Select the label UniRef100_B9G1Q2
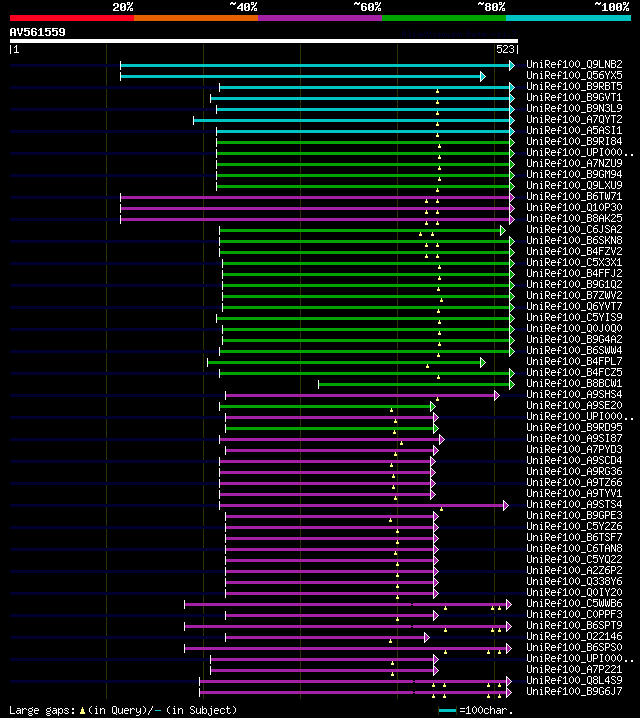Screen dimensions: 640x718 click(574, 284)
